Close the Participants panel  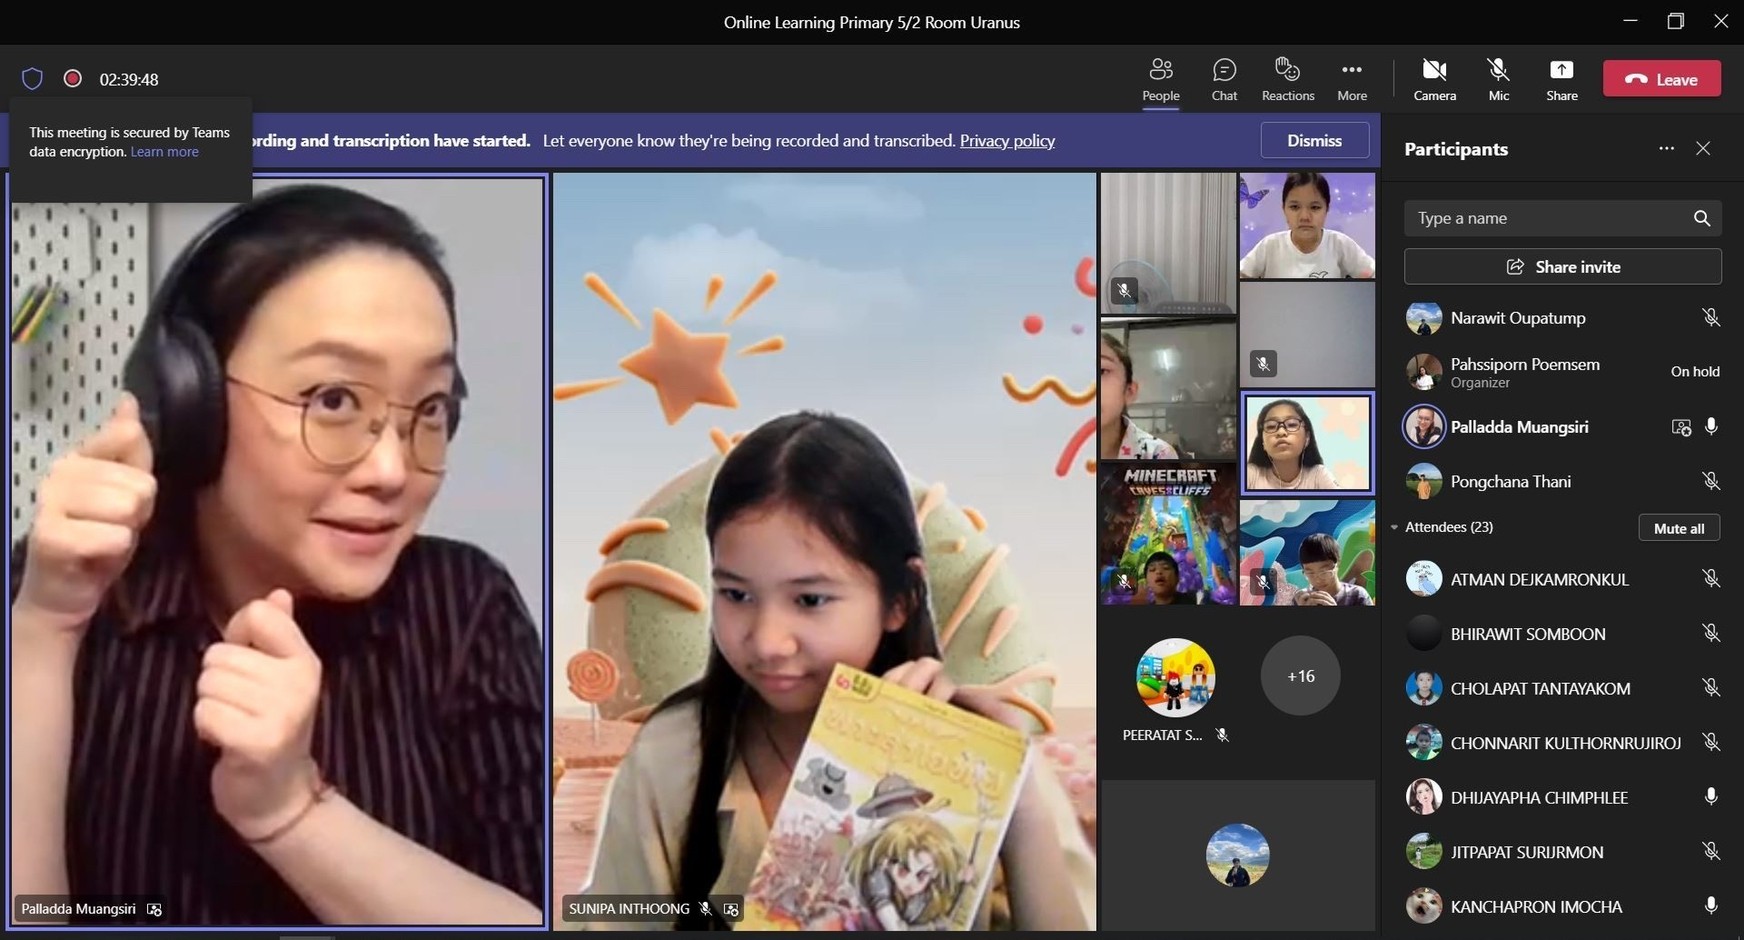click(1703, 149)
